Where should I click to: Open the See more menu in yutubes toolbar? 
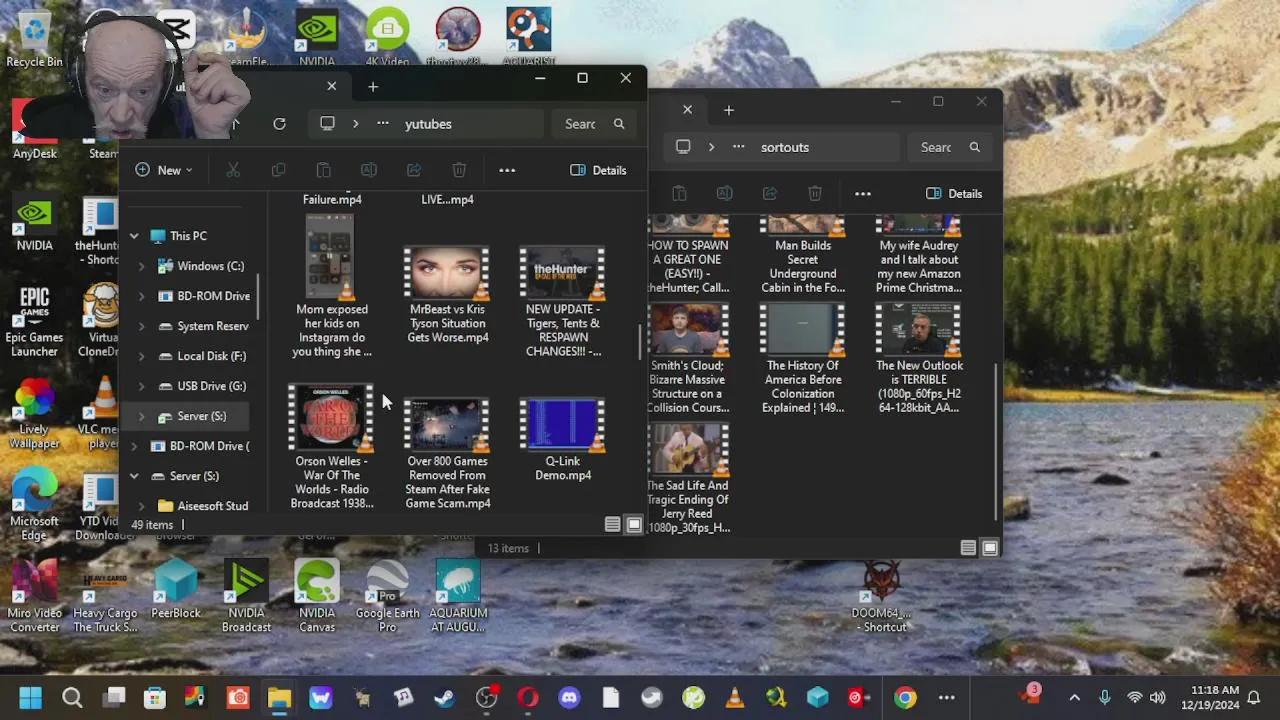tap(507, 170)
